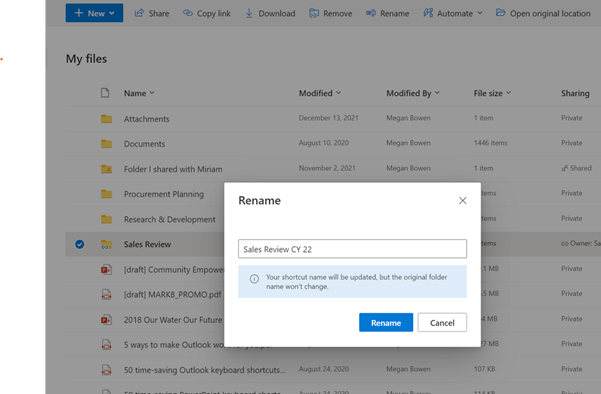Click the Remove shortcut icon
This screenshot has height=394, width=601.
point(314,13)
